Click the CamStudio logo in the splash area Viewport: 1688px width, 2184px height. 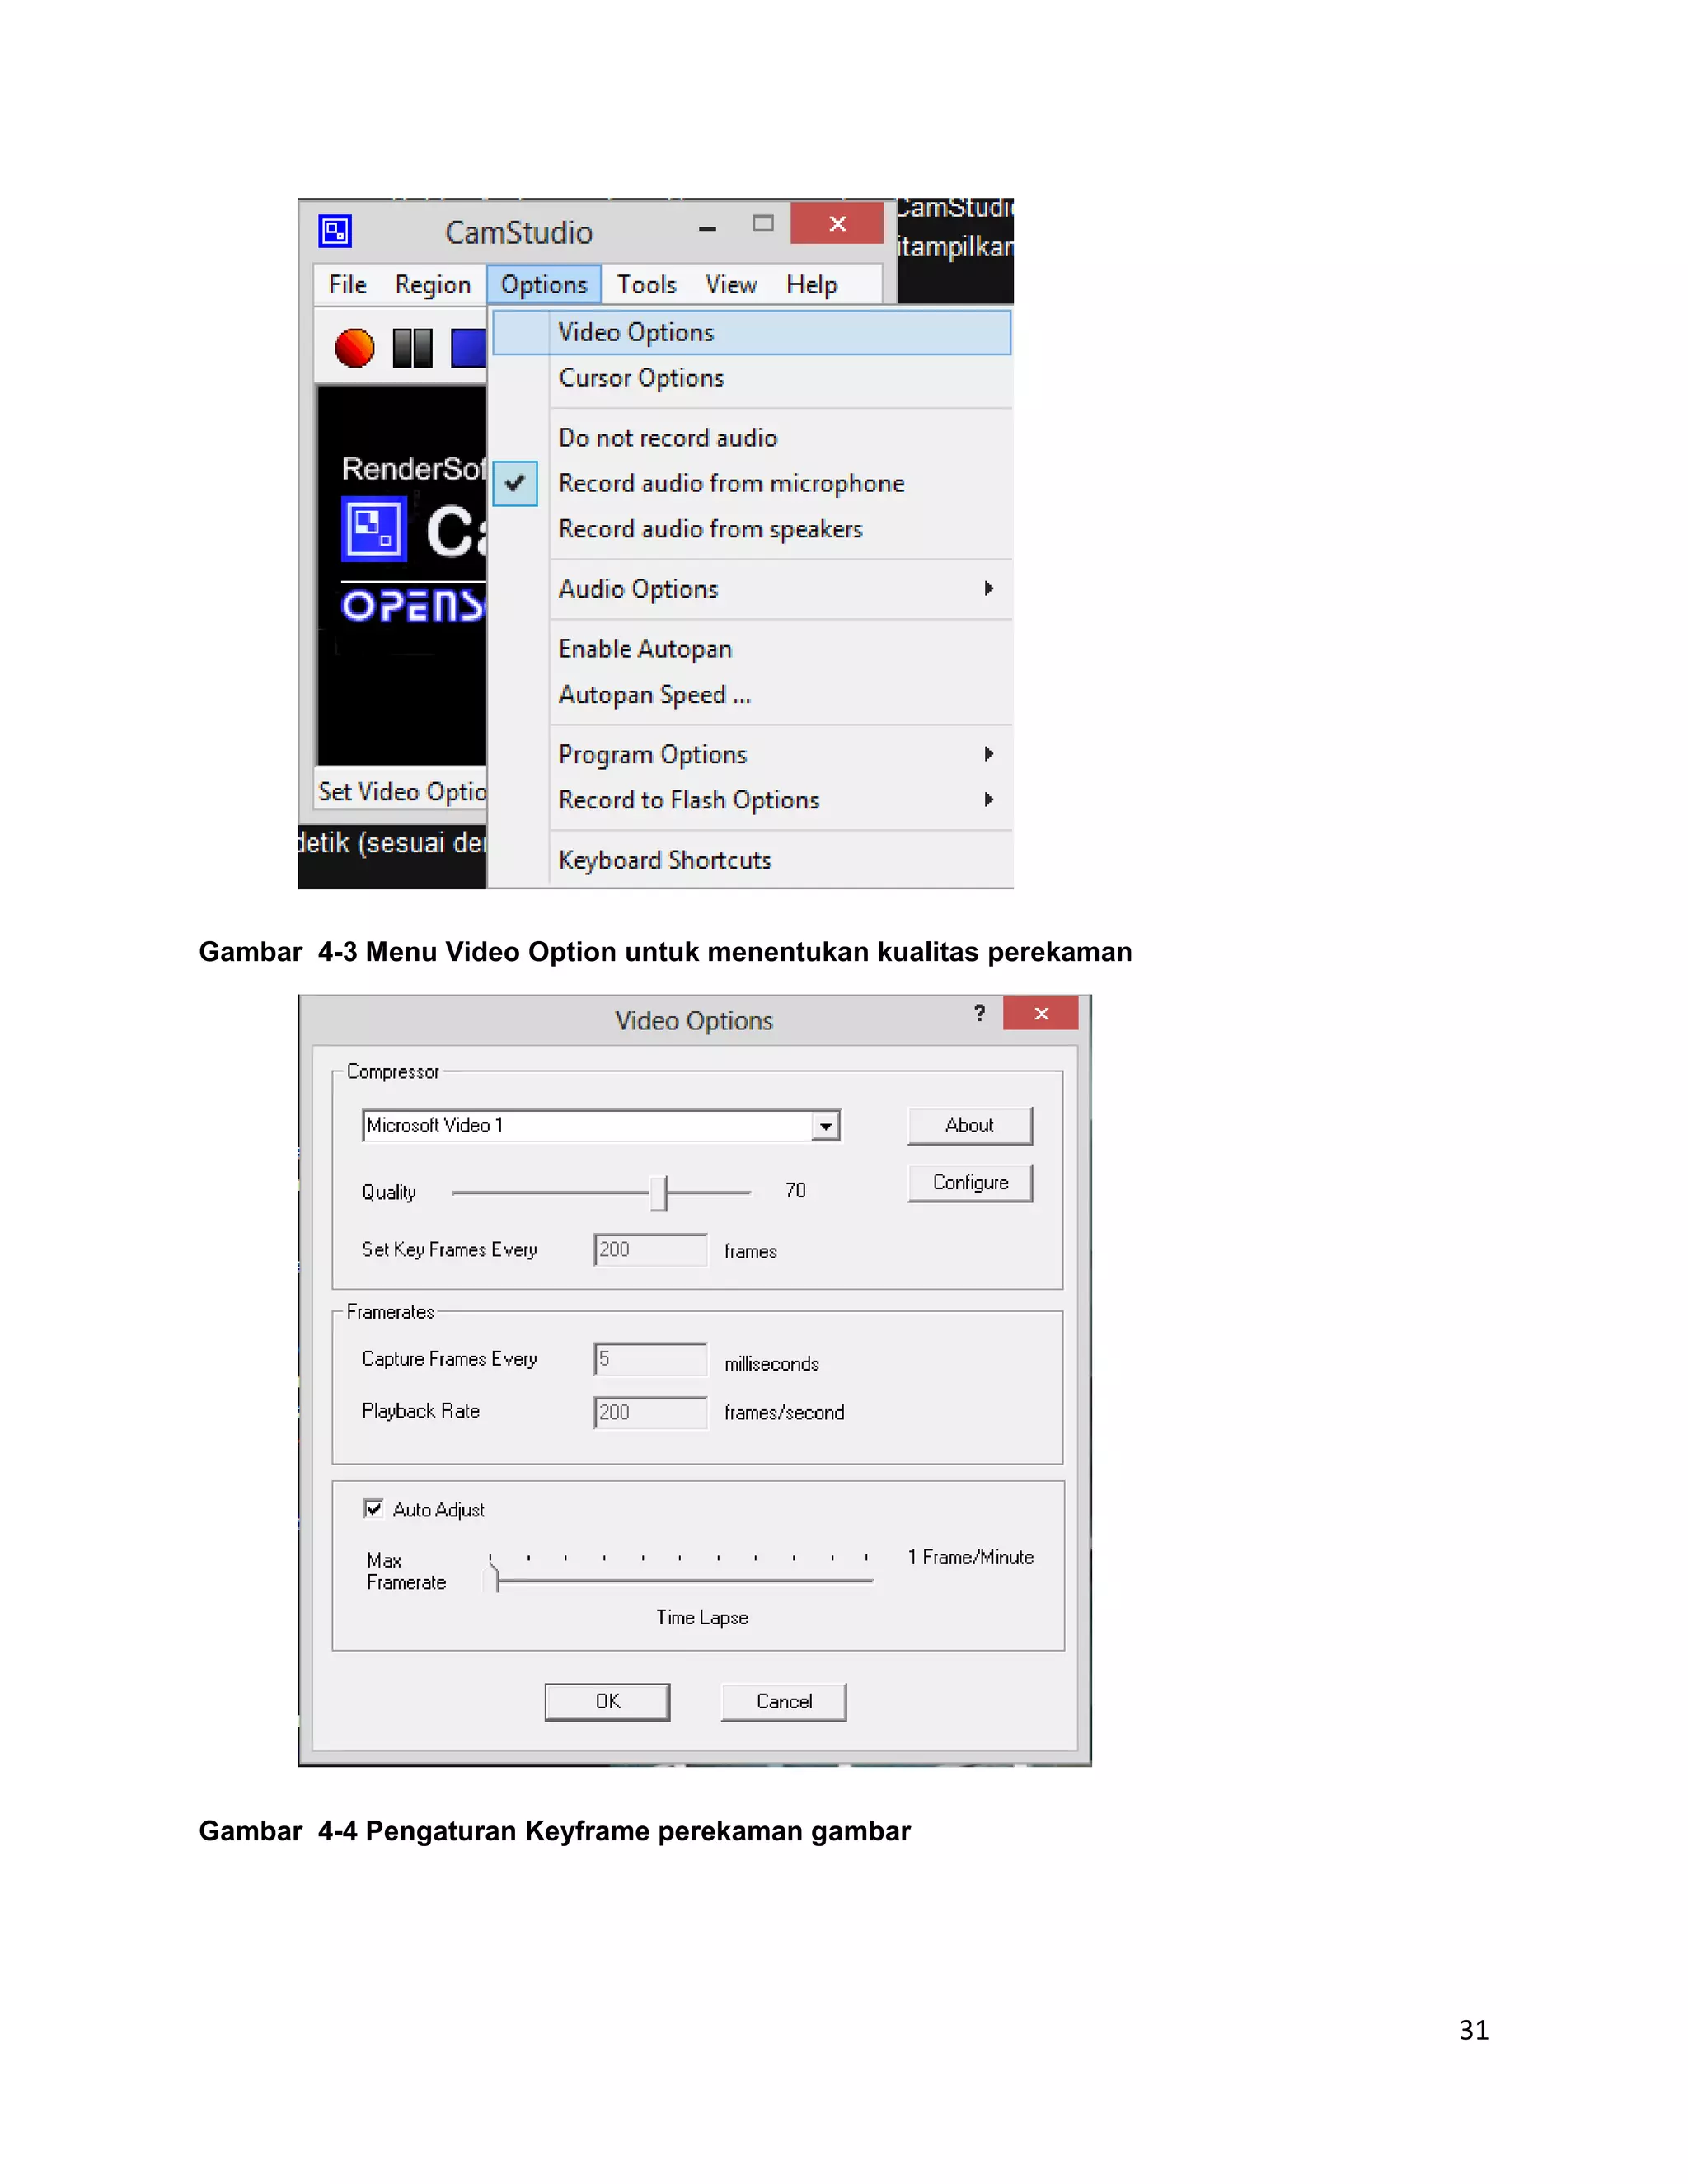(x=374, y=529)
